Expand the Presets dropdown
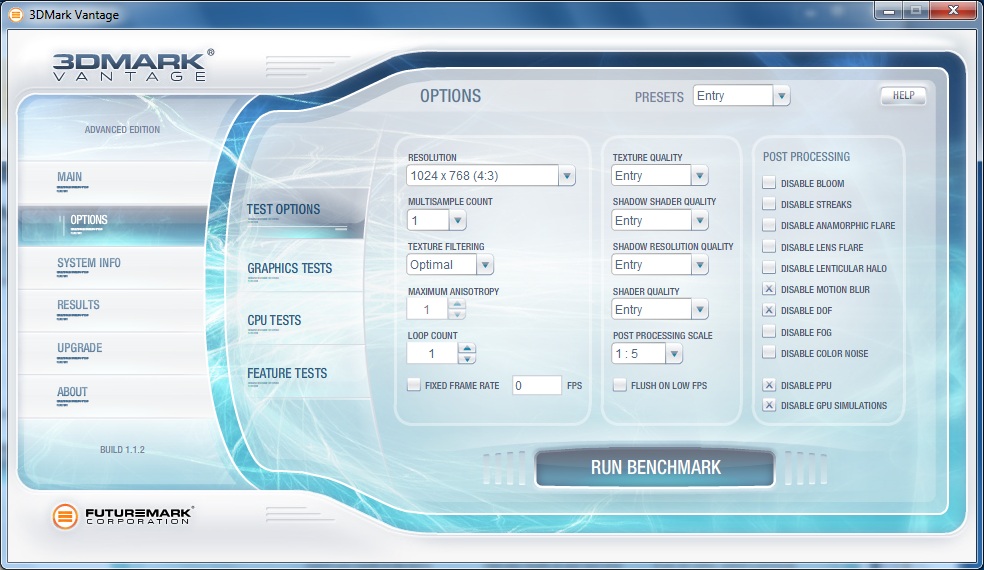The width and height of the screenshot is (984, 570). click(x=781, y=96)
